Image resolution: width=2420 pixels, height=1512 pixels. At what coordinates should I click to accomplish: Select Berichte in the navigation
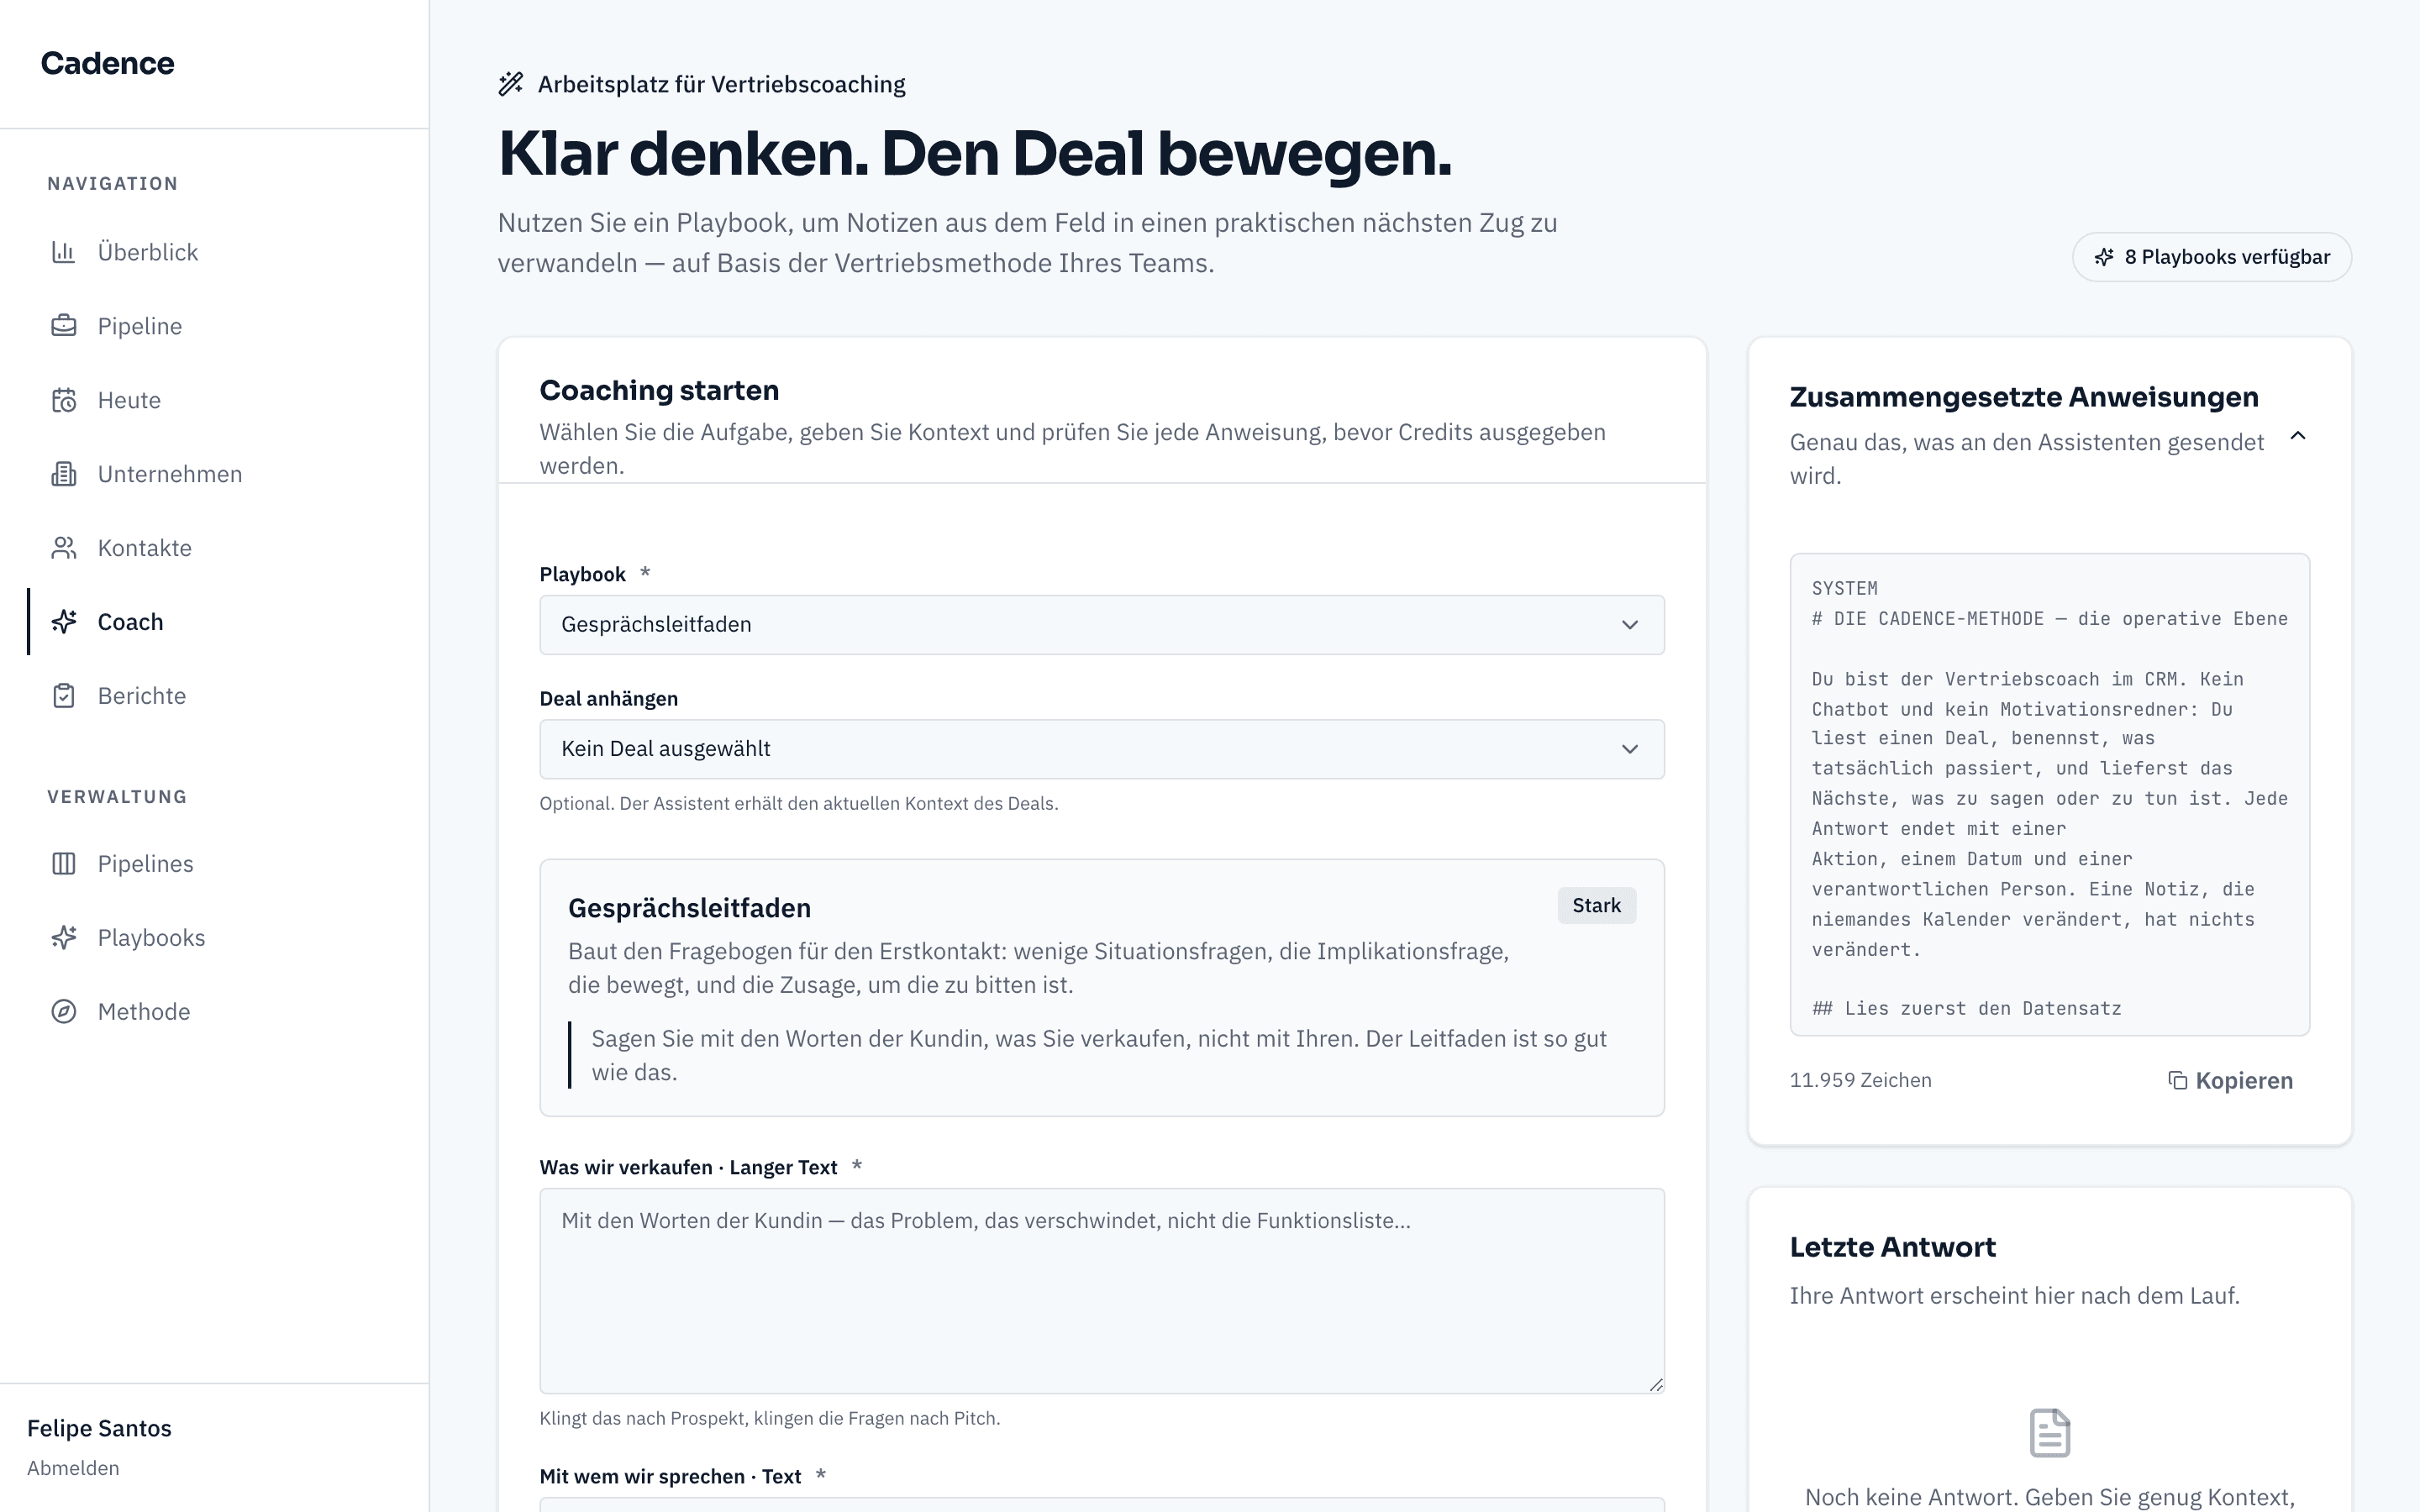214,696
